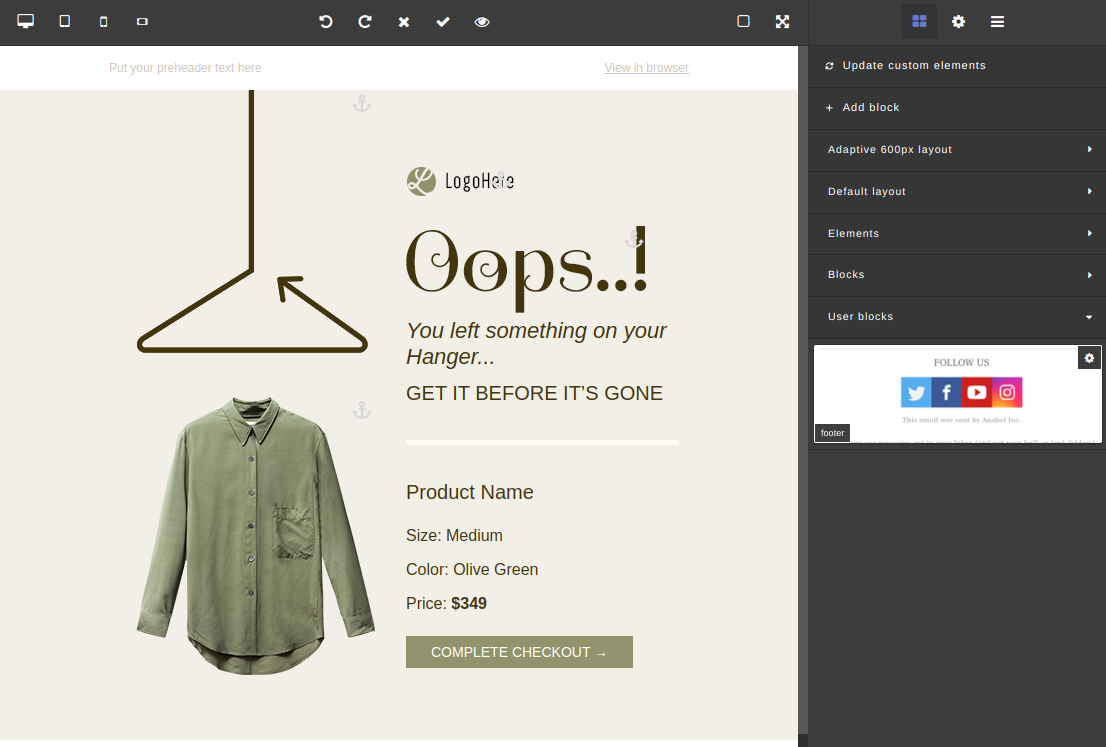The image size is (1106, 747).
Task: Click the YouTube icon in footer preview
Action: (977, 392)
